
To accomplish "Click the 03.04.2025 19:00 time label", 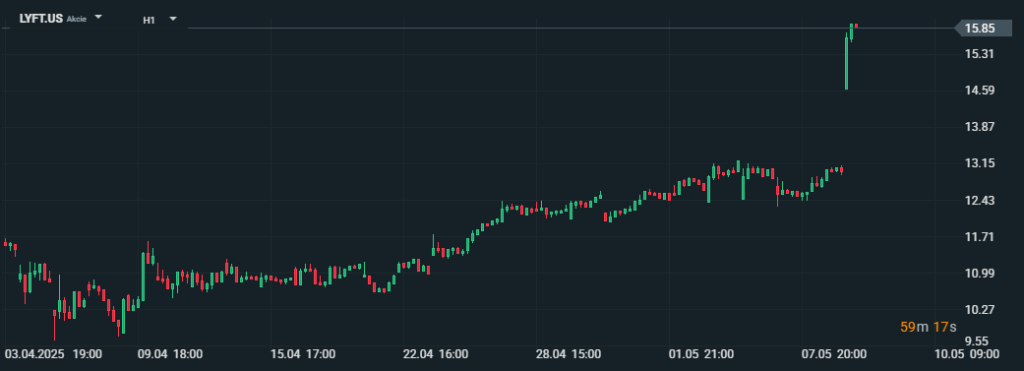I will (53, 354).
